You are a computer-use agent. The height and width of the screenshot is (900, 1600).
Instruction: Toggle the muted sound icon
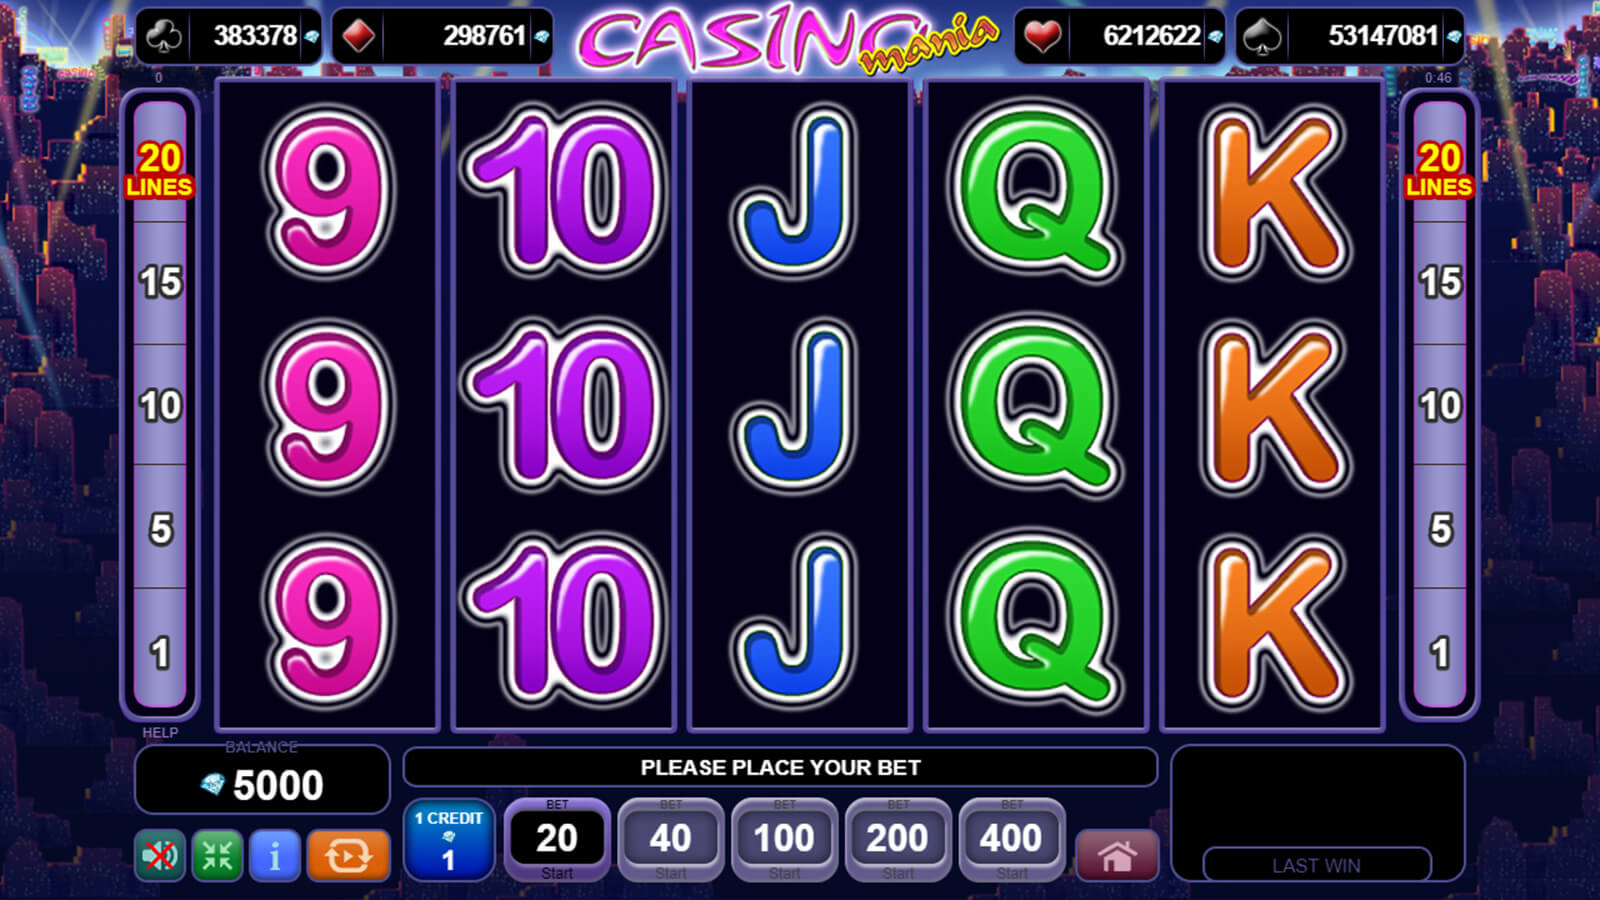click(160, 856)
